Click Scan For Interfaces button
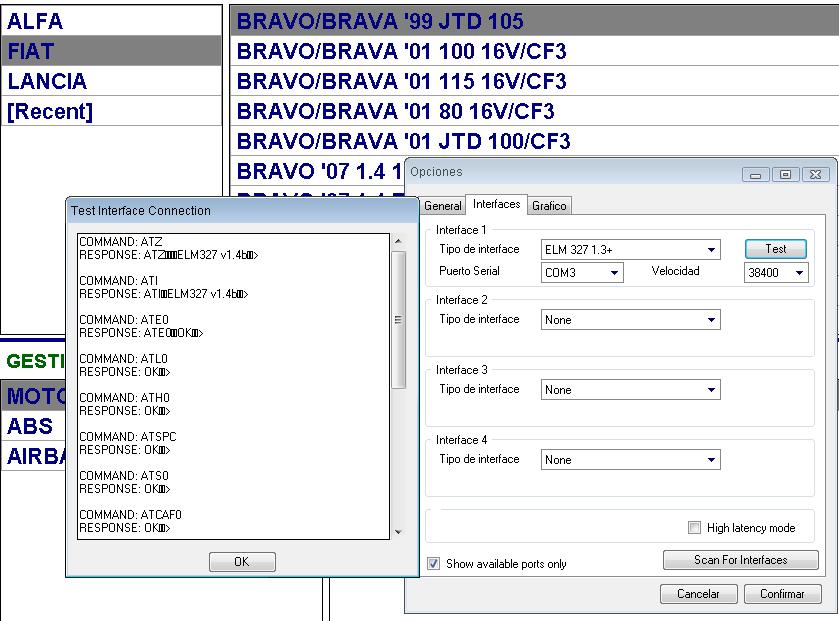Viewport: 839px width, 621px height. click(741, 560)
